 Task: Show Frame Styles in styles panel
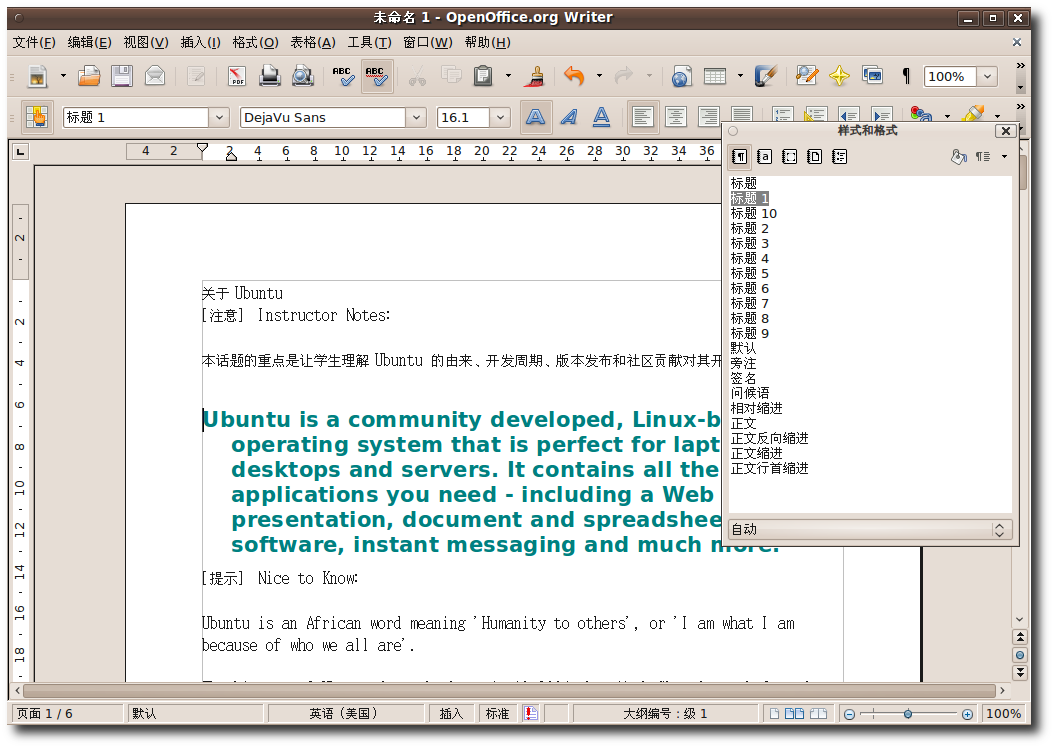tap(789, 157)
